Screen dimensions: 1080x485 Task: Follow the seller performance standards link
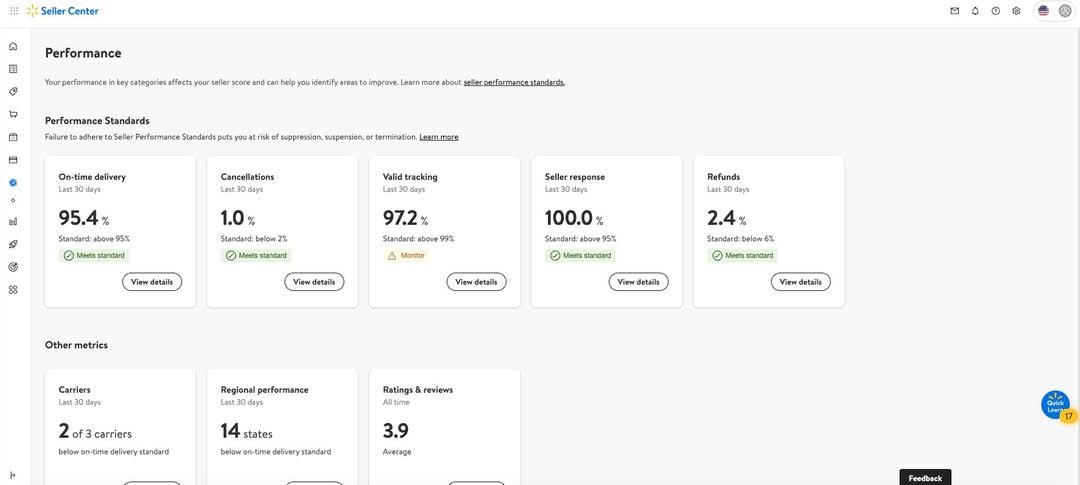pyautogui.click(x=514, y=82)
